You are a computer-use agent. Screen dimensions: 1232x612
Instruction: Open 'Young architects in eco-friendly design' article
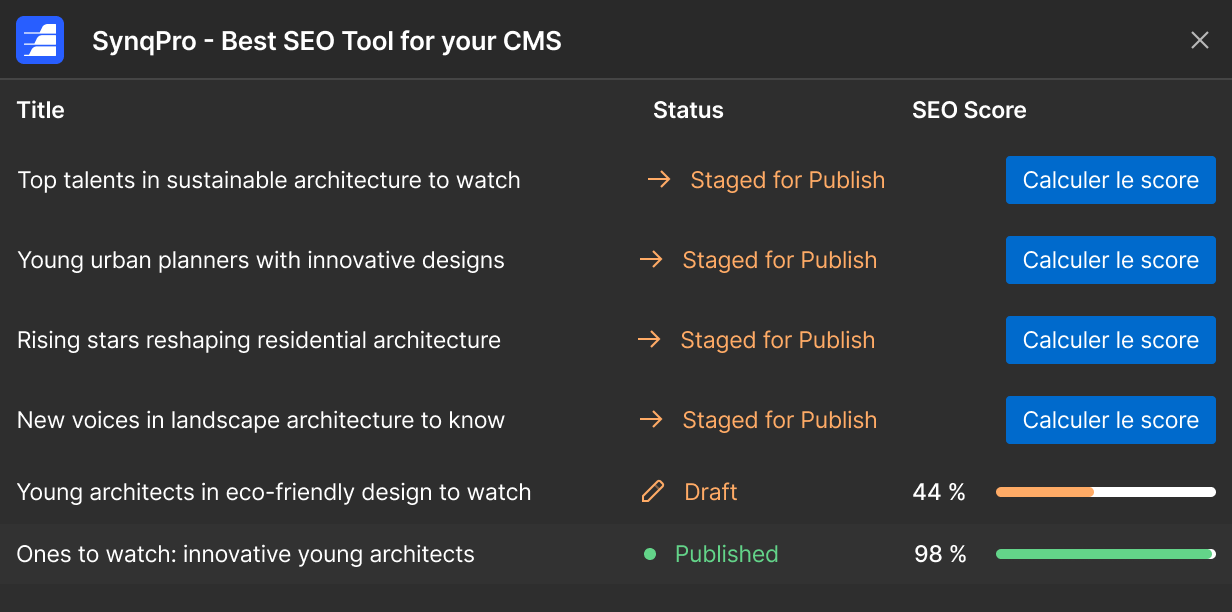[274, 492]
